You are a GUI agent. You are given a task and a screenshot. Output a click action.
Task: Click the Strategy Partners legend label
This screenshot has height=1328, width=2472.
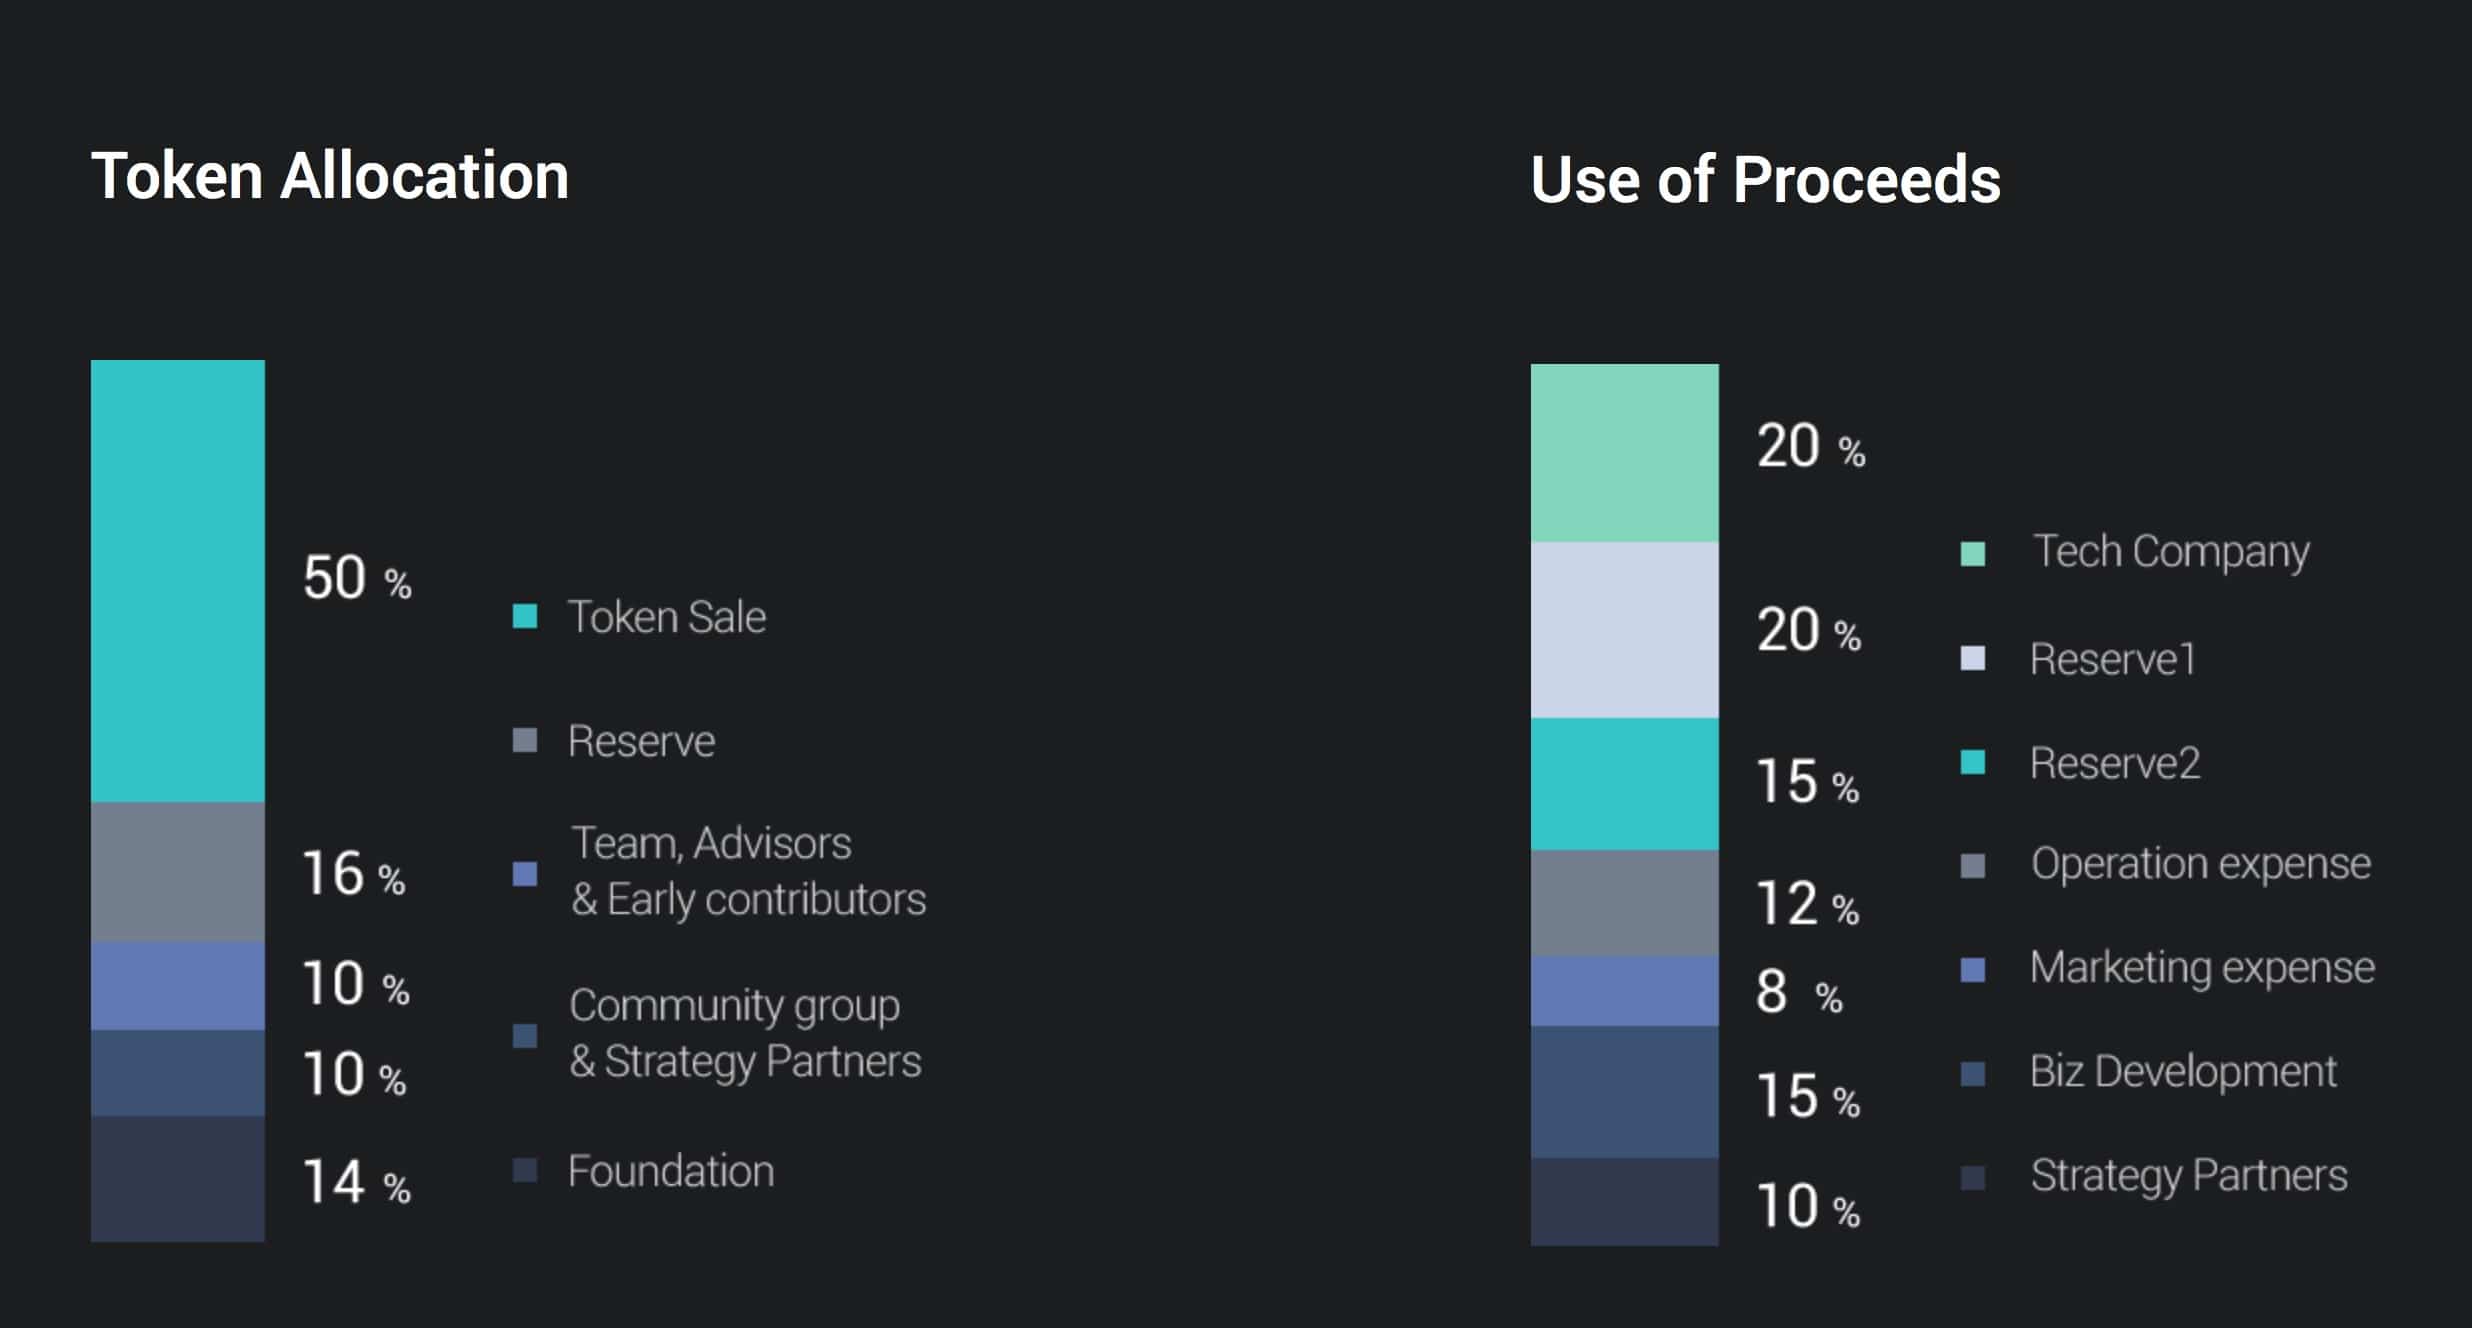[x=2188, y=1176]
